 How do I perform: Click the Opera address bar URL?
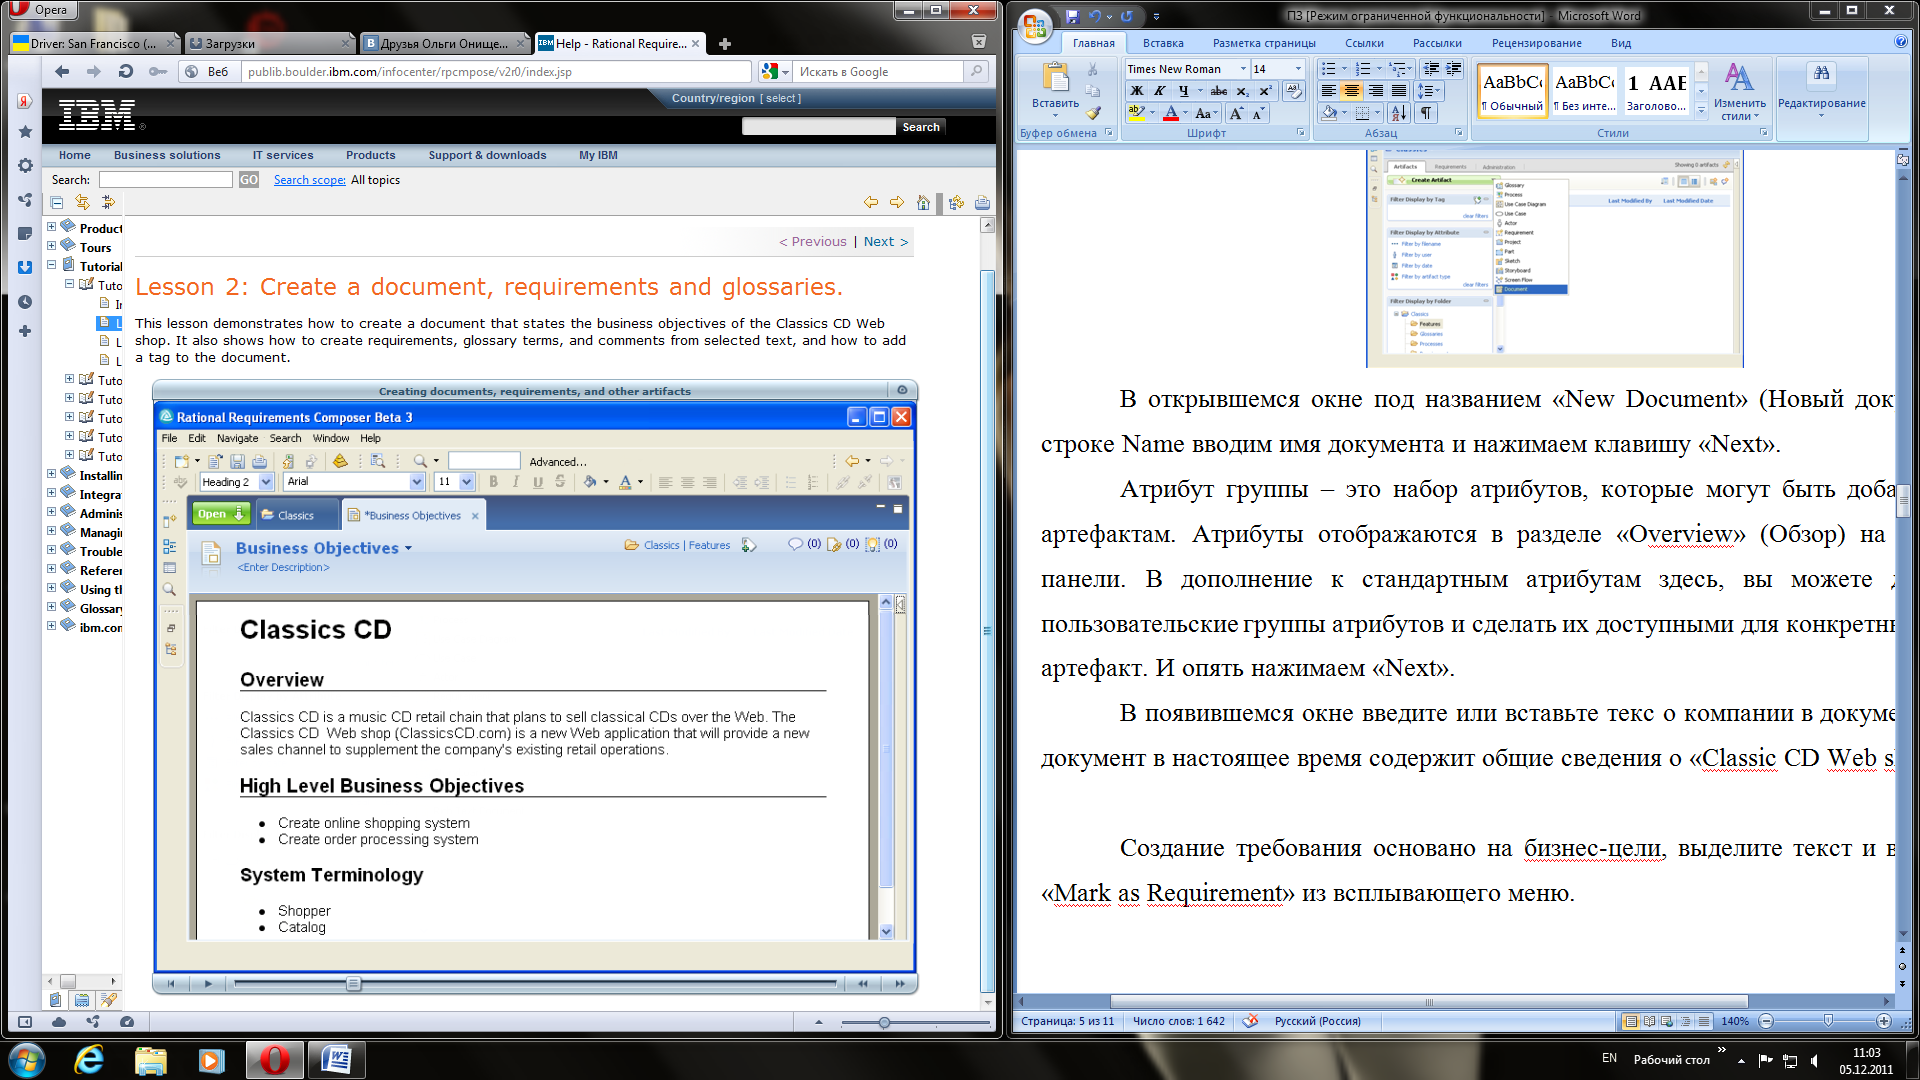[x=497, y=72]
